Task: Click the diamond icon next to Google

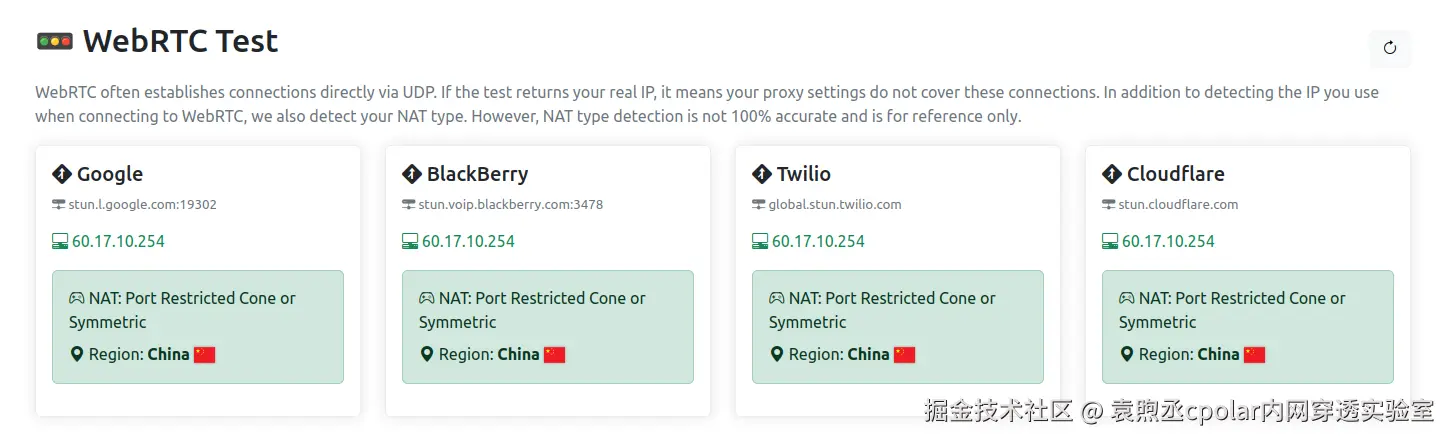Action: (x=61, y=174)
